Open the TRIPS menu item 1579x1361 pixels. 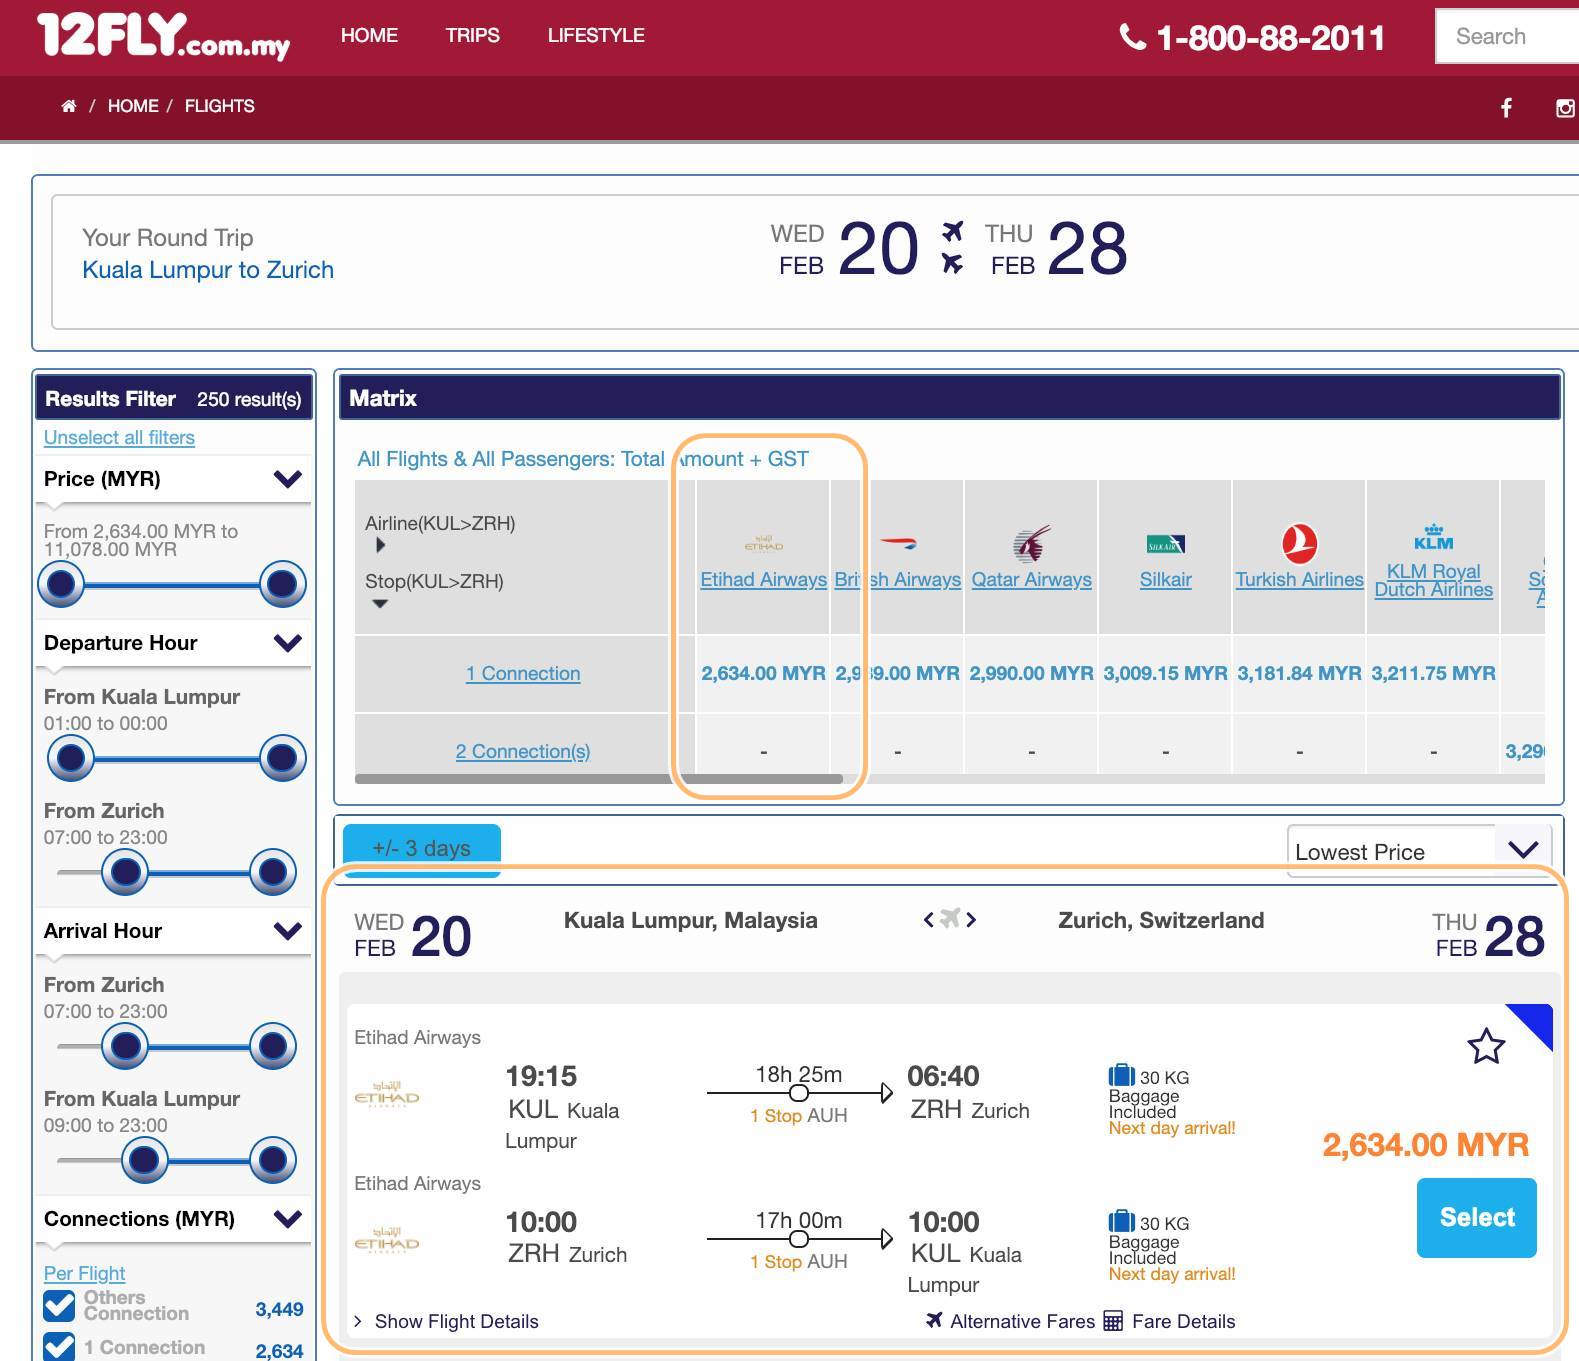472,36
